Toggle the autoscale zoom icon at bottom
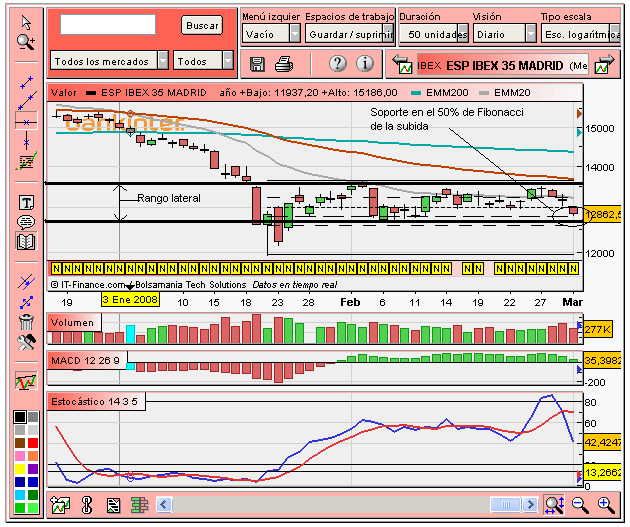The width and height of the screenshot is (630, 527). [x=554, y=505]
